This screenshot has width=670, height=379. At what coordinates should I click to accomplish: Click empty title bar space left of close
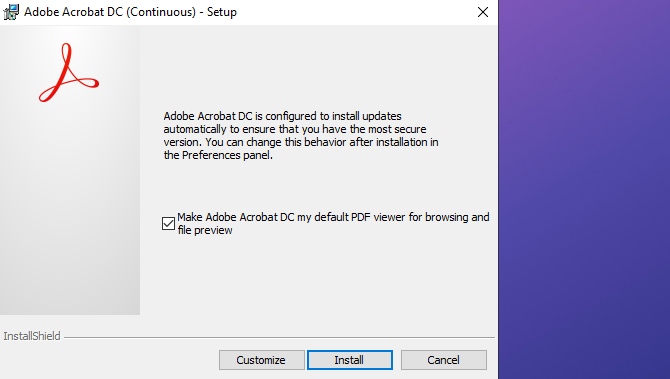coord(355,12)
